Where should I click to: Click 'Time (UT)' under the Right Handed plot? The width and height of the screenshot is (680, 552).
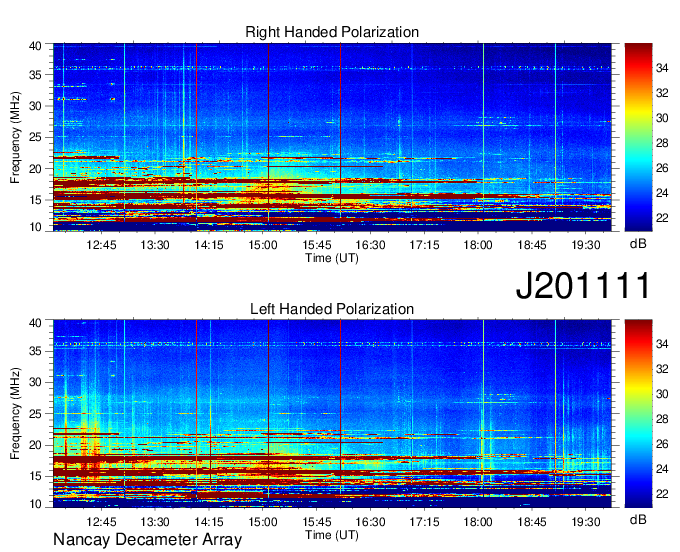[332, 258]
